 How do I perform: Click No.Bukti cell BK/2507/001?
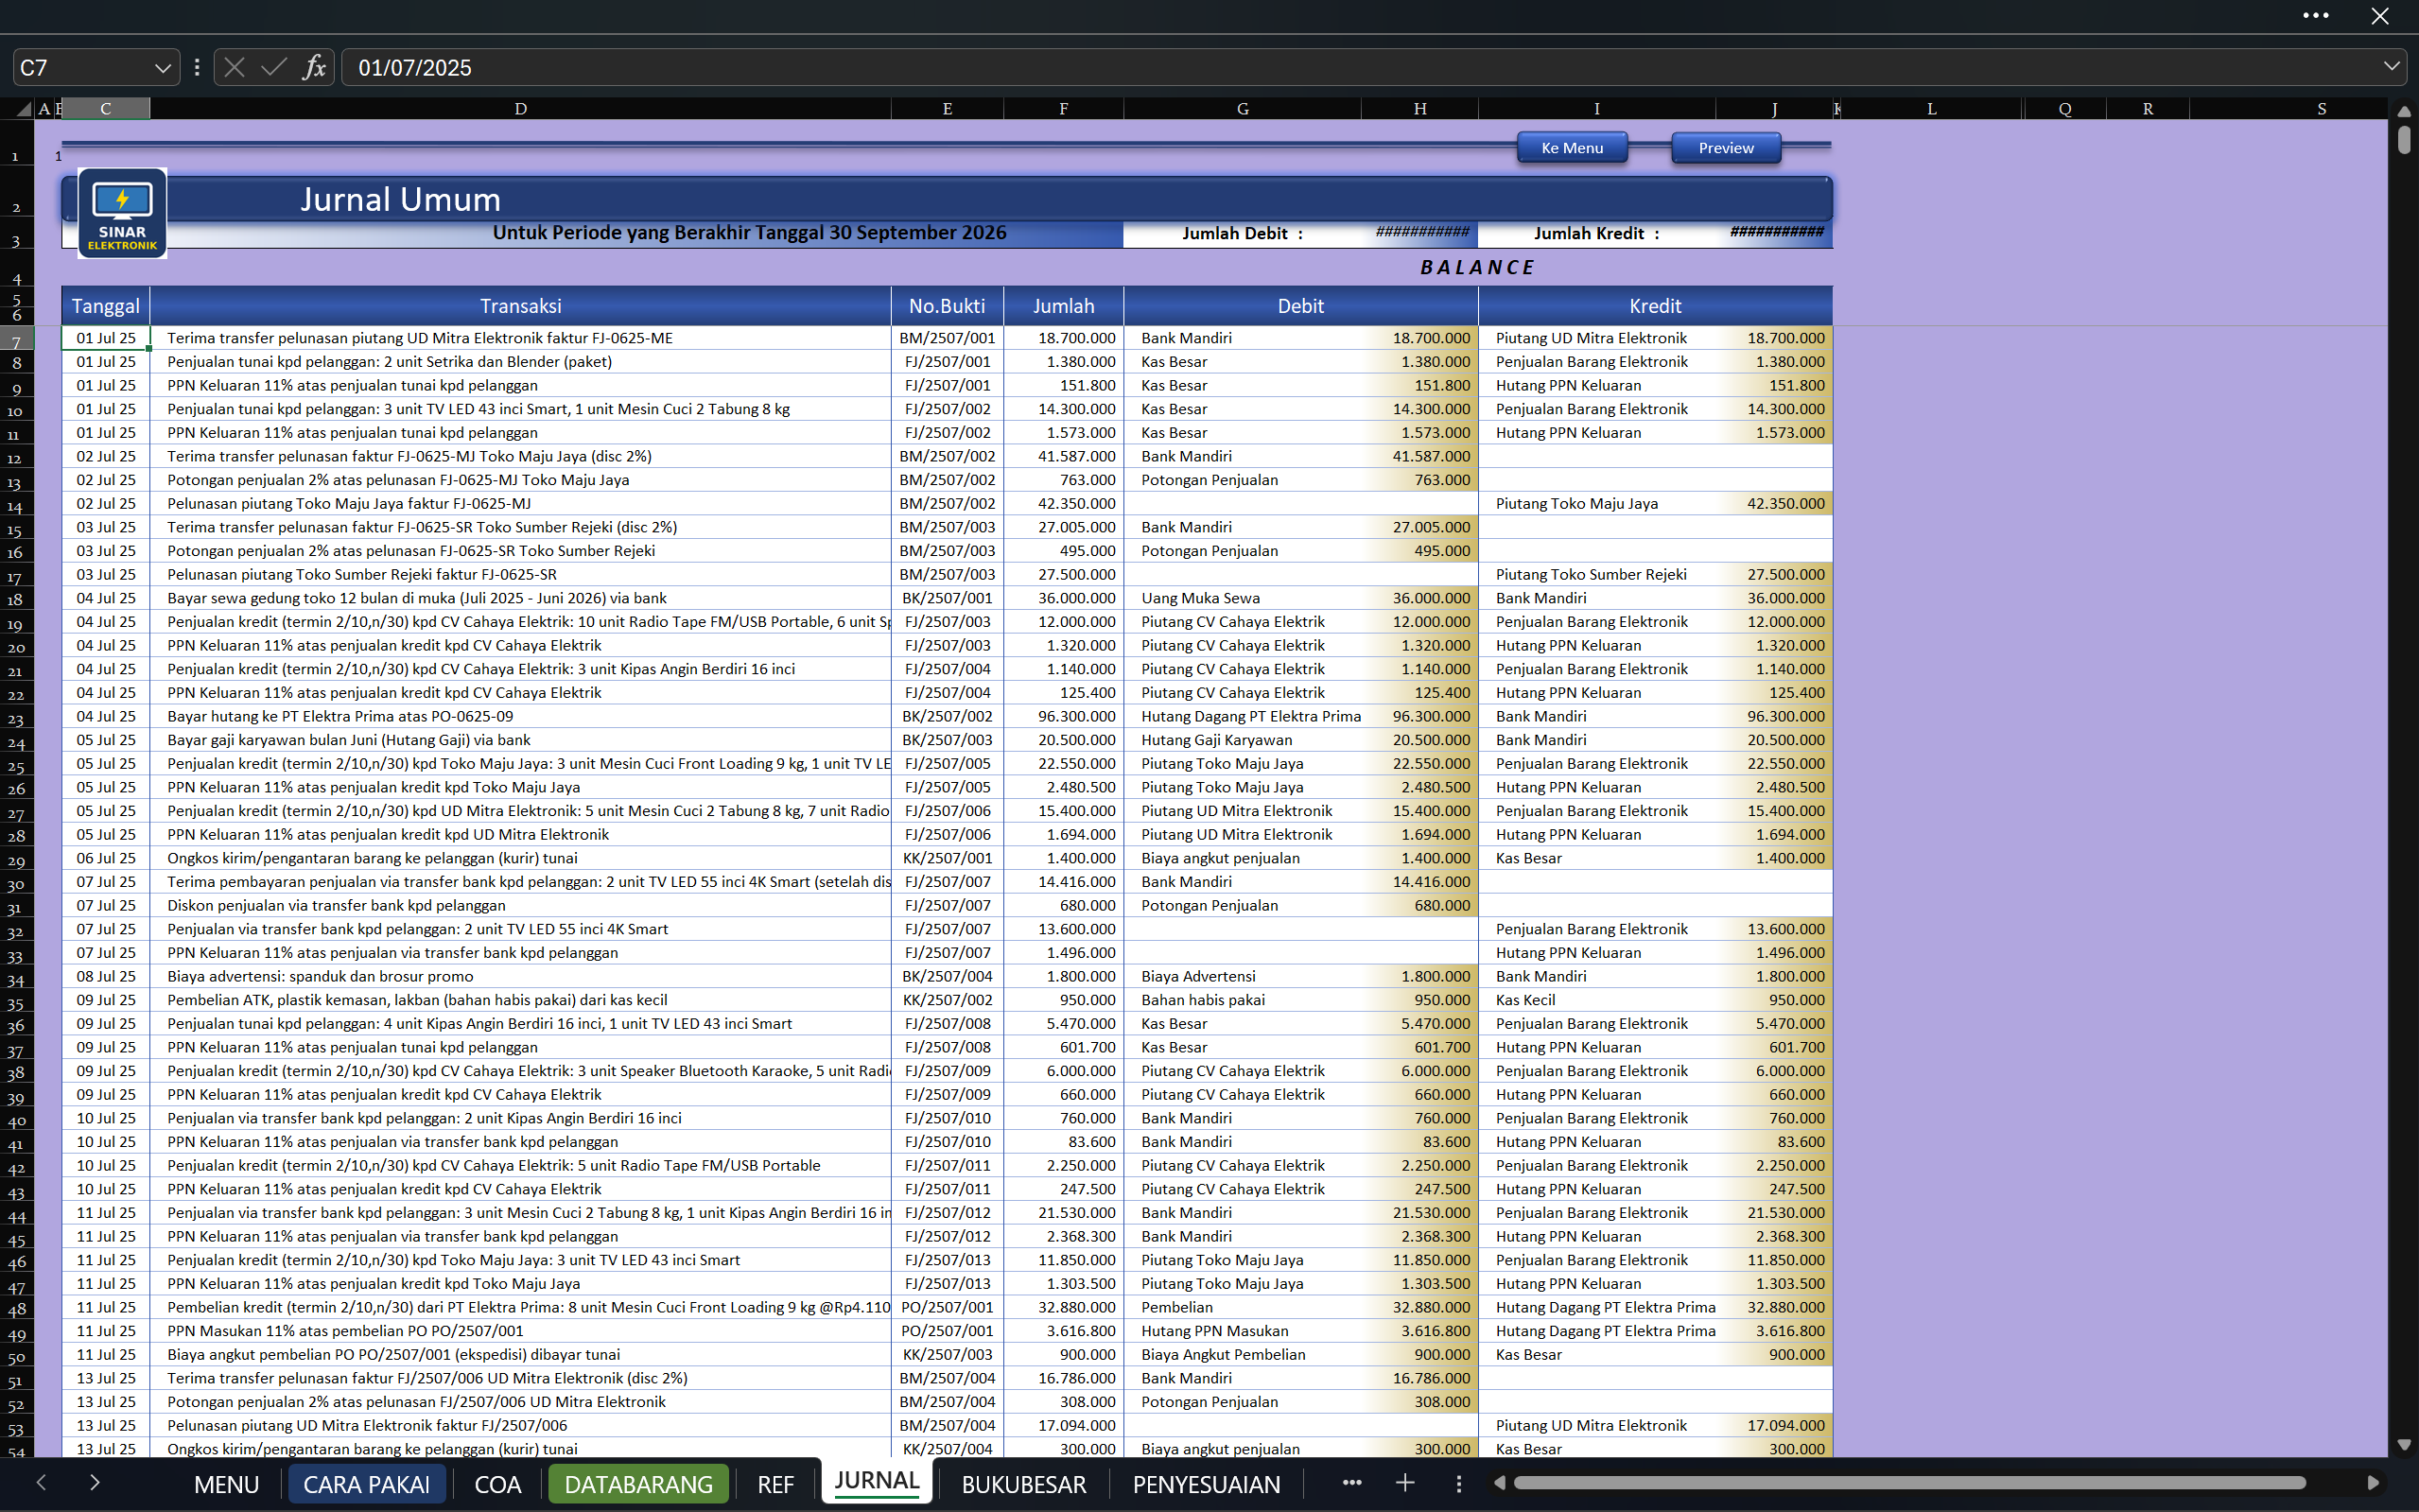947,598
